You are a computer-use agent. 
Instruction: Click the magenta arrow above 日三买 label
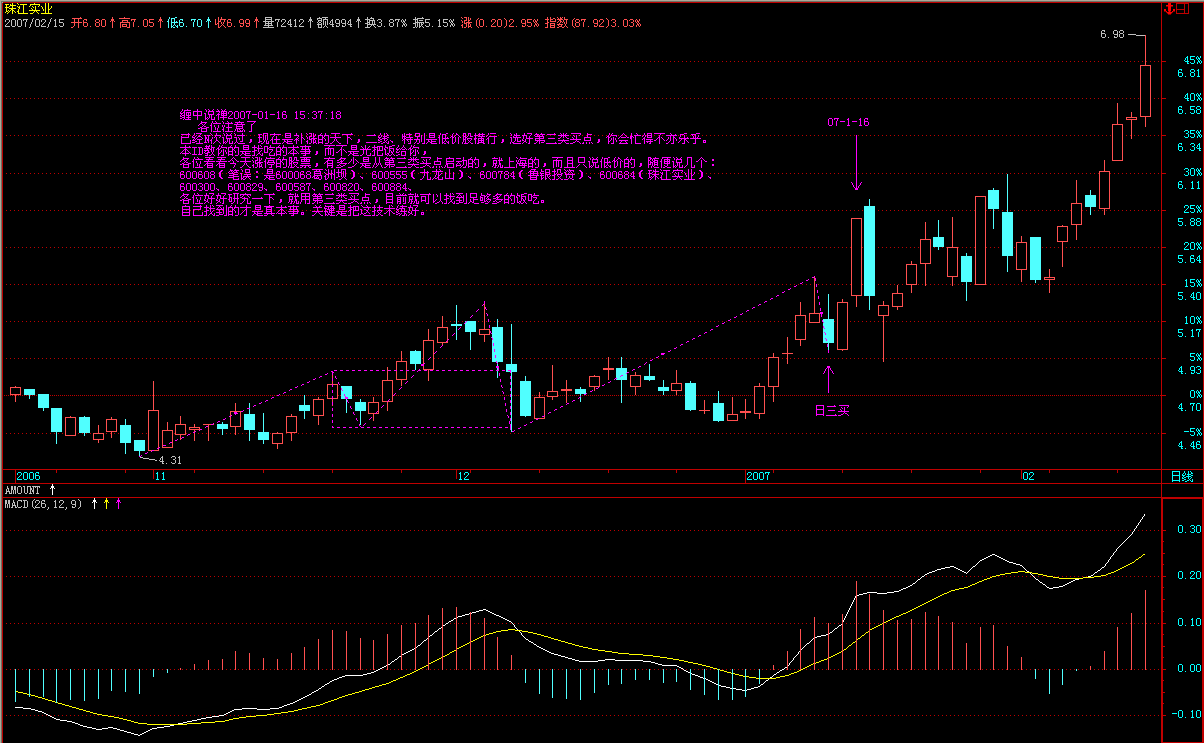point(827,379)
